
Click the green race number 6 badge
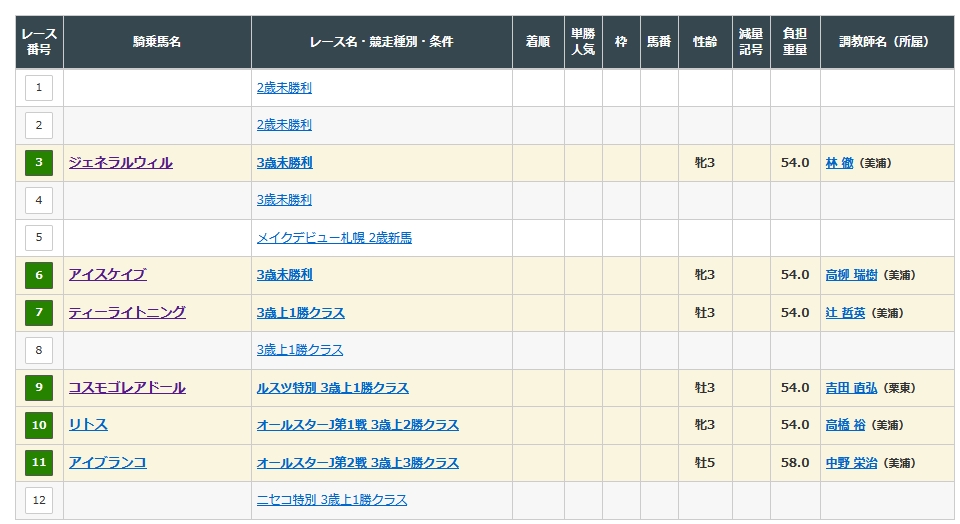pyautogui.click(x=39, y=275)
